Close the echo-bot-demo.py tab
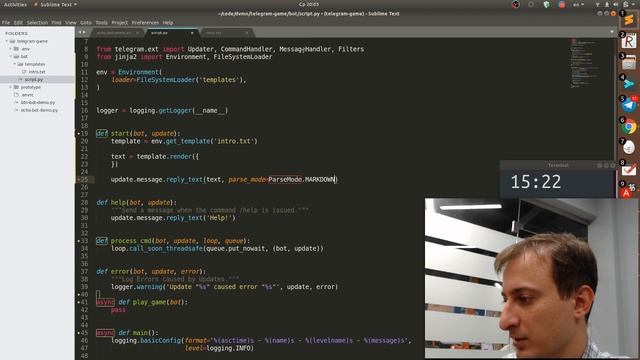640x360 pixels. (x=137, y=33)
